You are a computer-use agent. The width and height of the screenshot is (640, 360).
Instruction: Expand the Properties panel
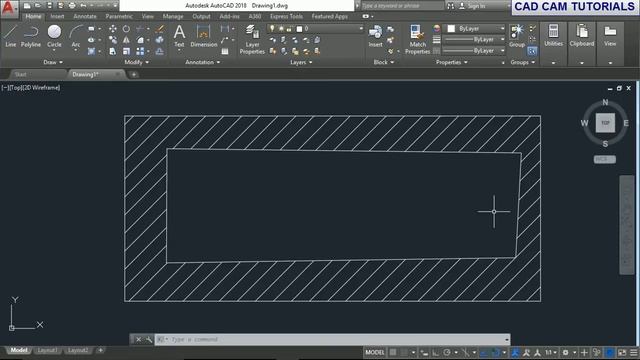(x=451, y=62)
